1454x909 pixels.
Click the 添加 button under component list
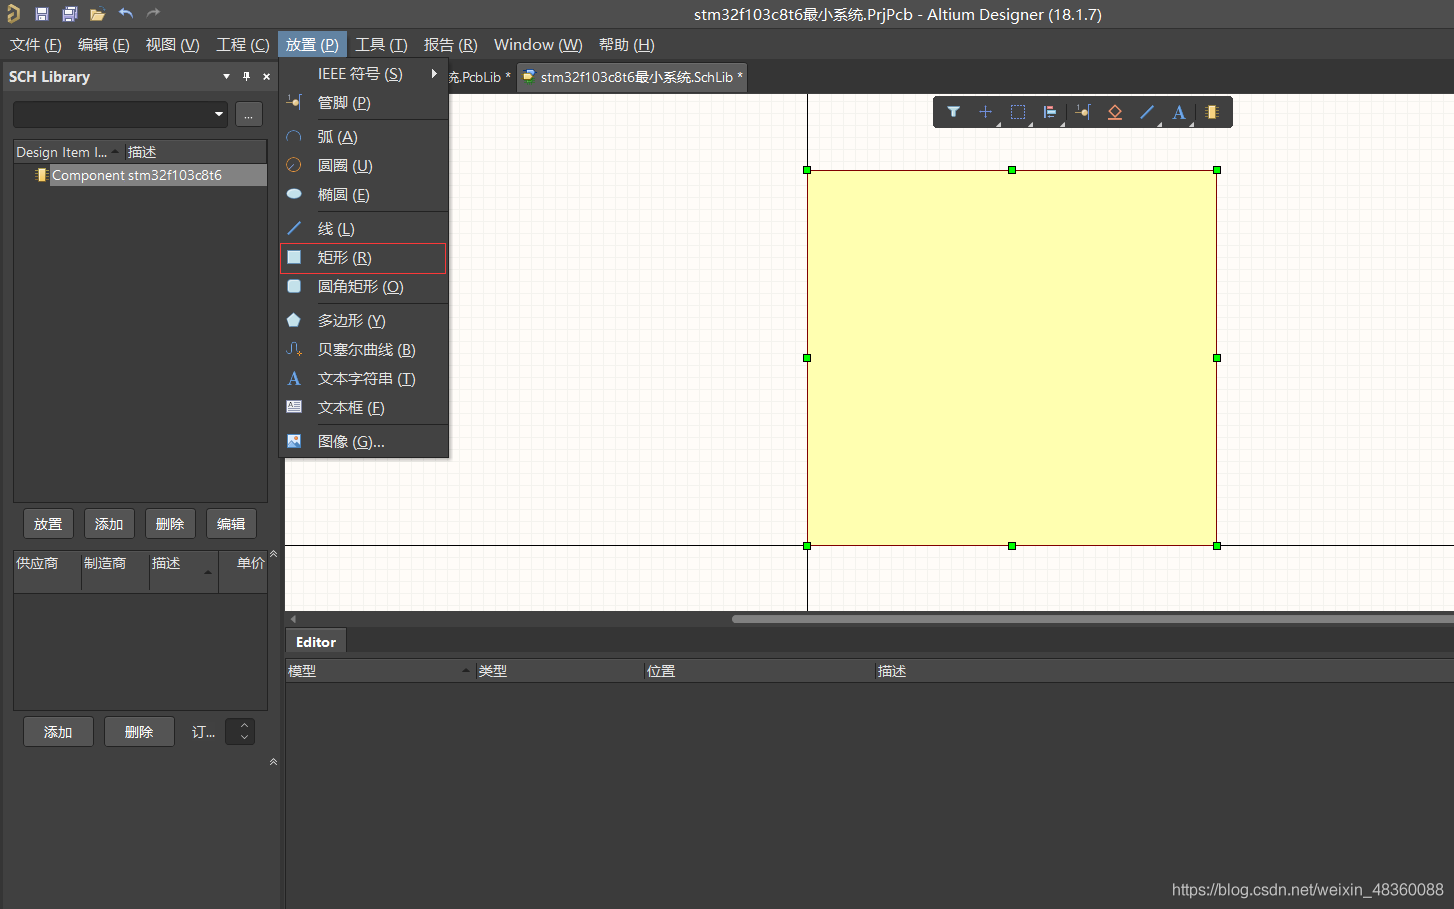click(109, 524)
